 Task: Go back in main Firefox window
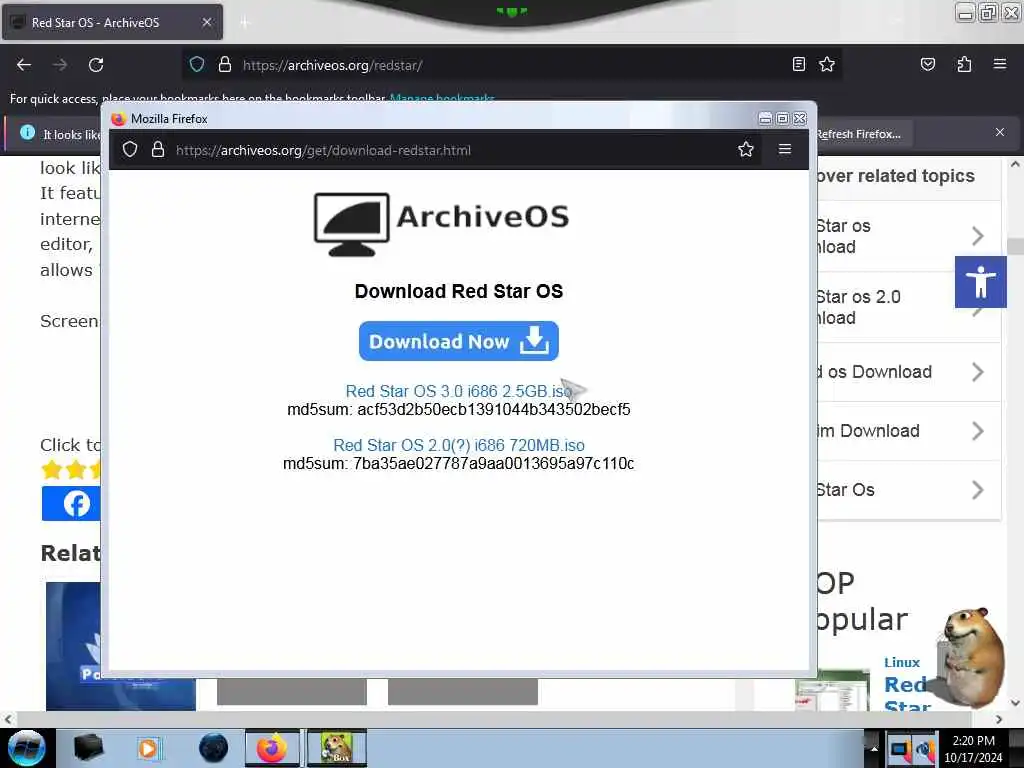24,65
